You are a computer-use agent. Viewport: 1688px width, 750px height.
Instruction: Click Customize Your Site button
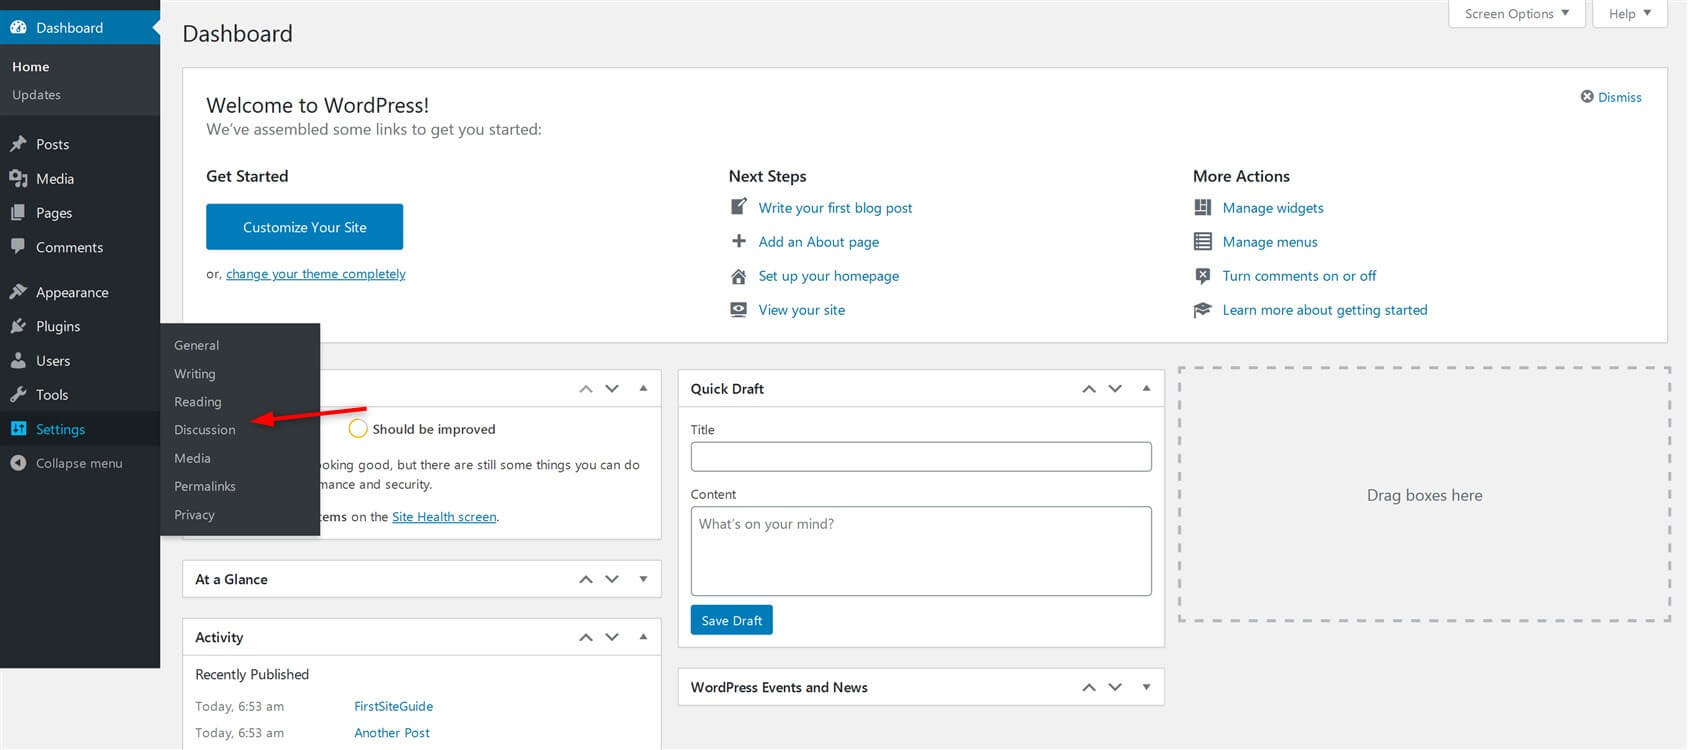coord(304,227)
